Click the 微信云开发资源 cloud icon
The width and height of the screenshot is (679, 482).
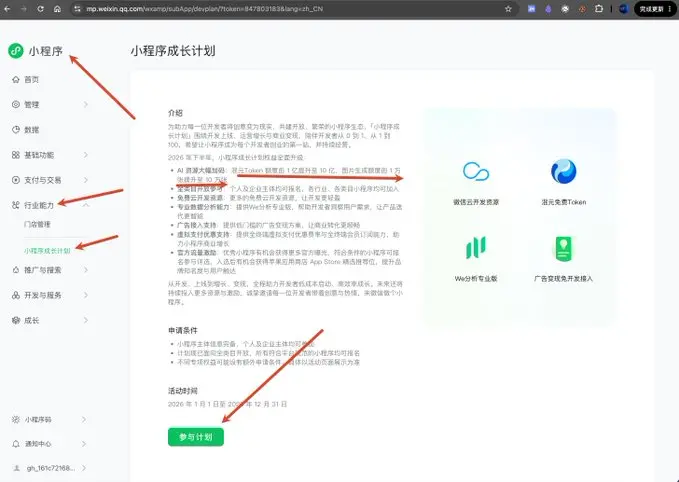click(476, 171)
